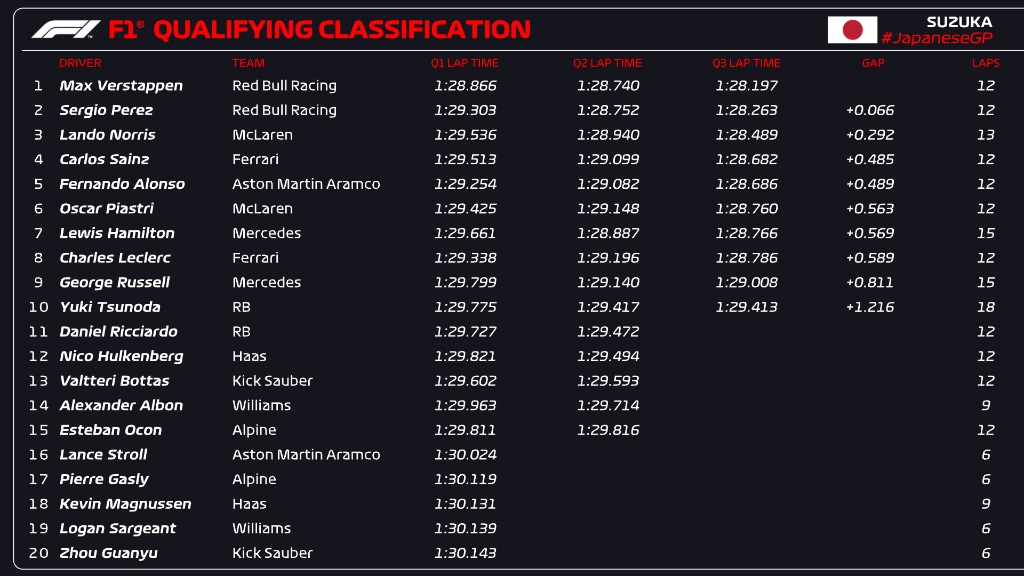This screenshot has width=1024, height=576.
Task: Select Sergio Perez driver row
Action: [x=511, y=110]
